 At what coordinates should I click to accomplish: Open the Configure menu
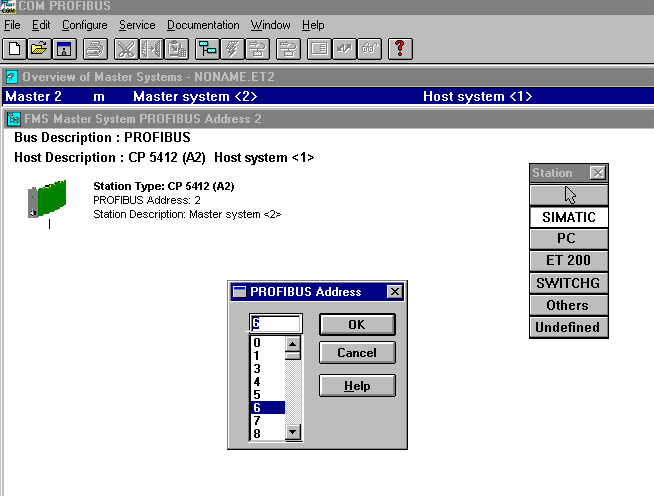pos(85,25)
